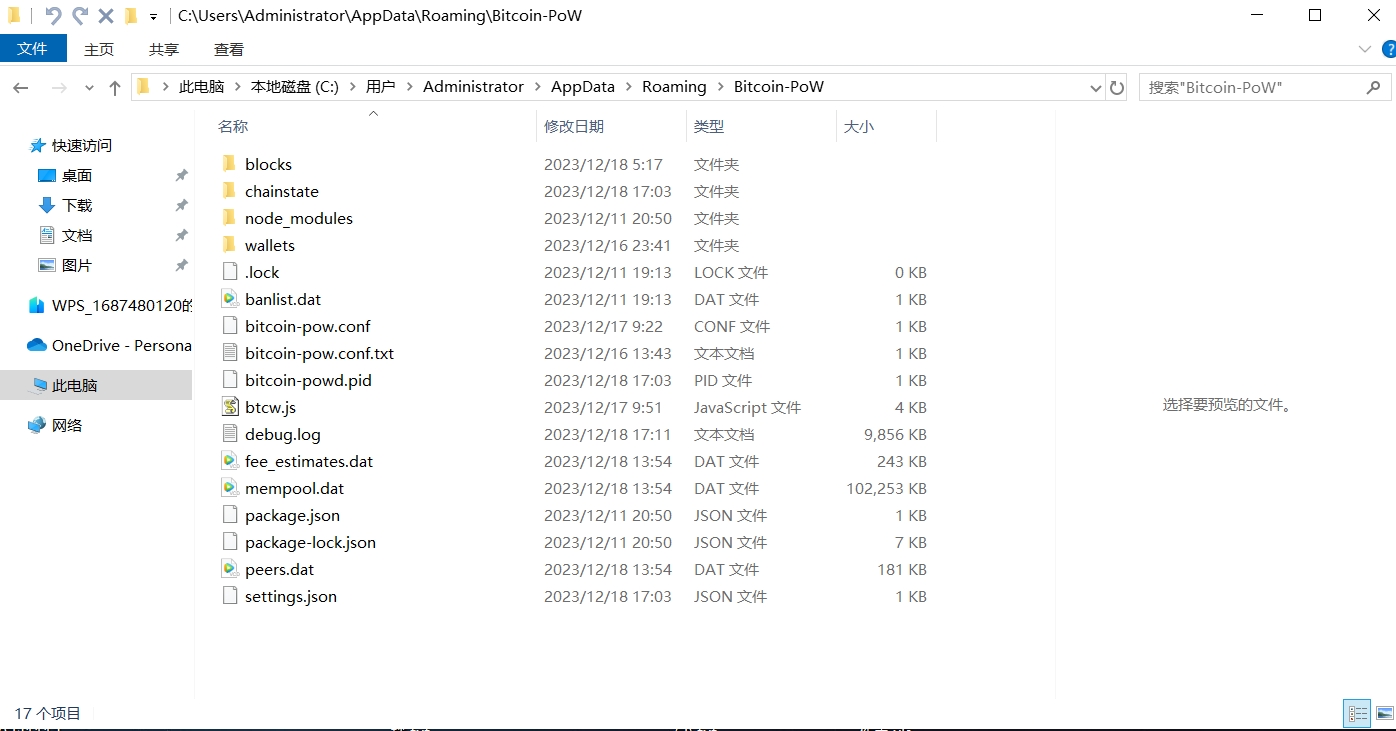The width and height of the screenshot is (1396, 731).
Task: Click the redo icon in the title bar
Action: (80, 15)
